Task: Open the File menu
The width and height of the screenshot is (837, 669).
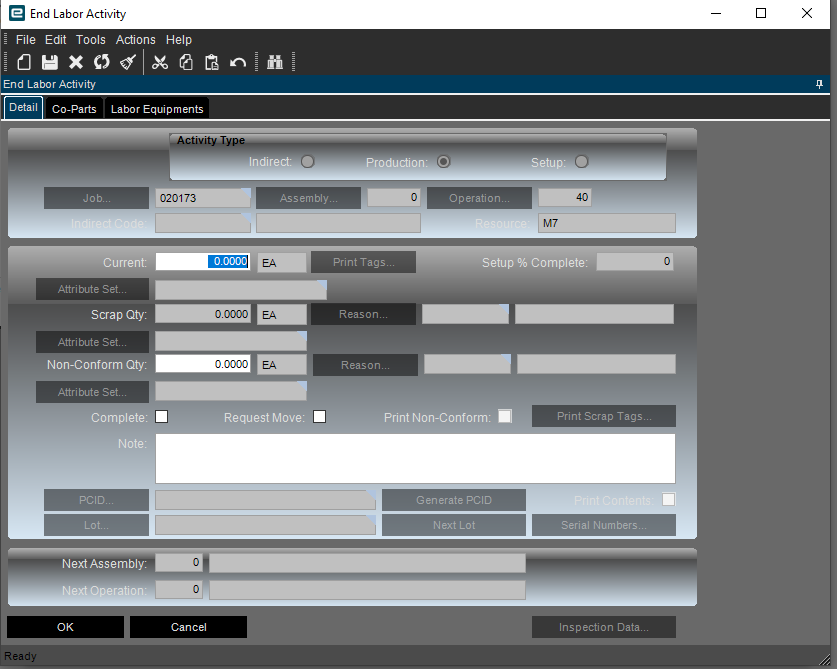Action: (x=25, y=40)
